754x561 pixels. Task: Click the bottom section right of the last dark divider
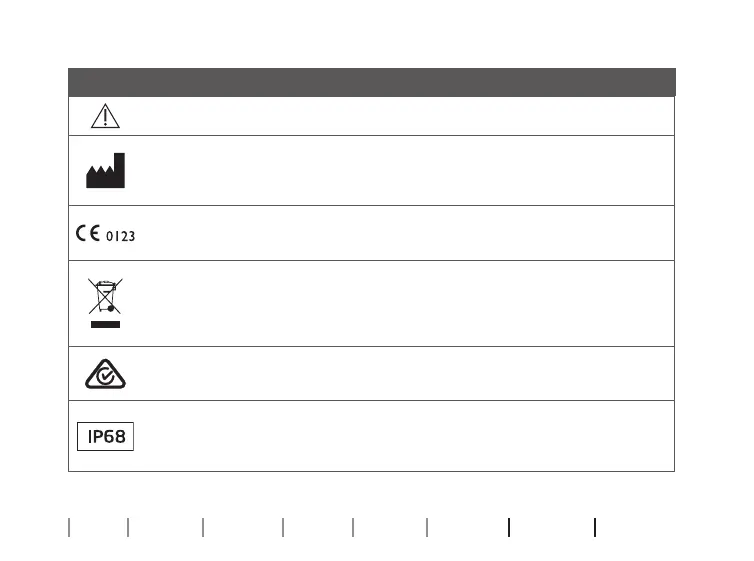click(635, 528)
